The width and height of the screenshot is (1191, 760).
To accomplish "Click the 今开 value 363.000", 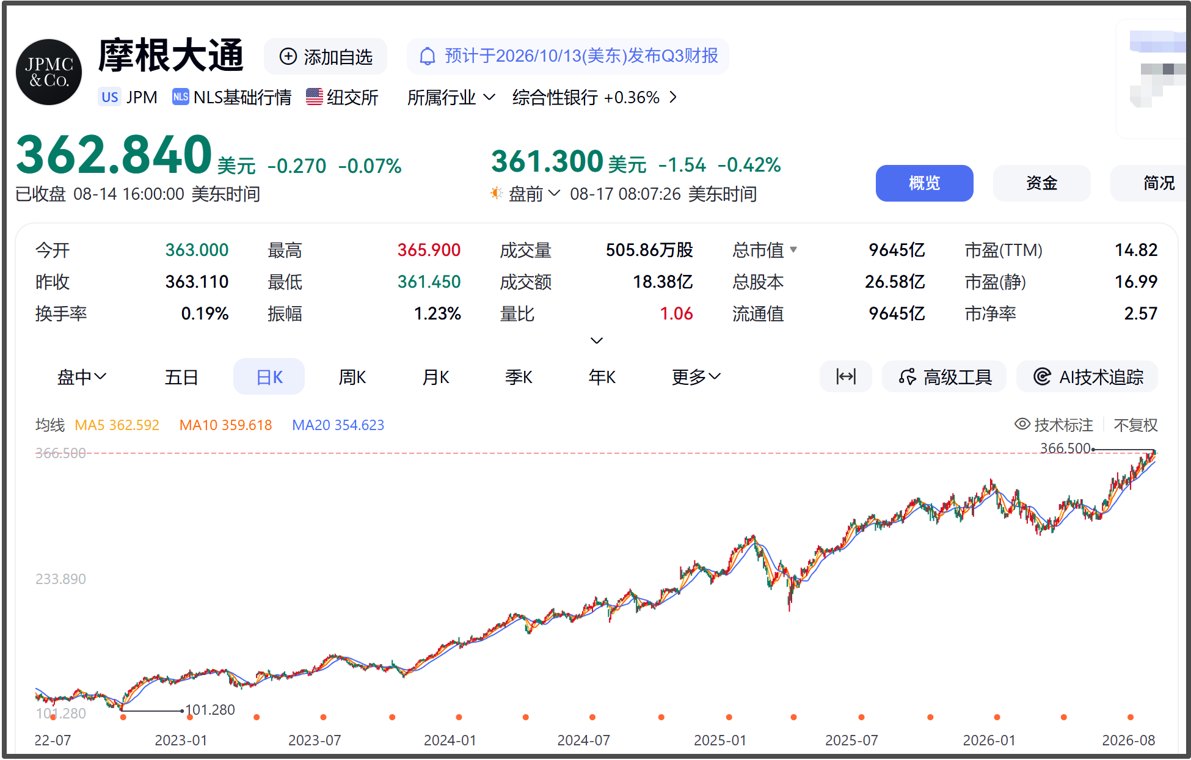I will pyautogui.click(x=197, y=250).
